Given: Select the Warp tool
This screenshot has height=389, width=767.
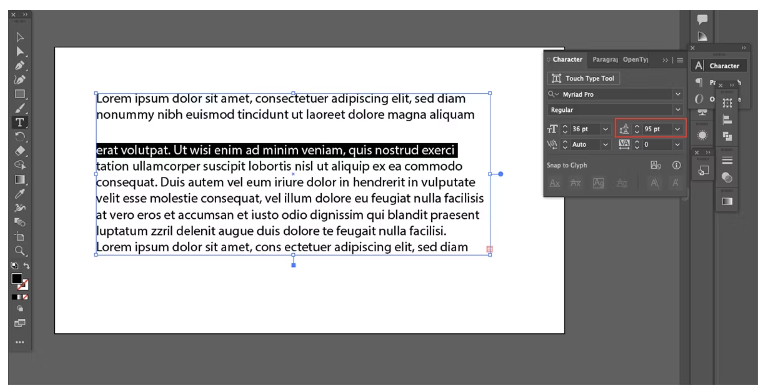Looking at the screenshot, I should tap(20, 208).
